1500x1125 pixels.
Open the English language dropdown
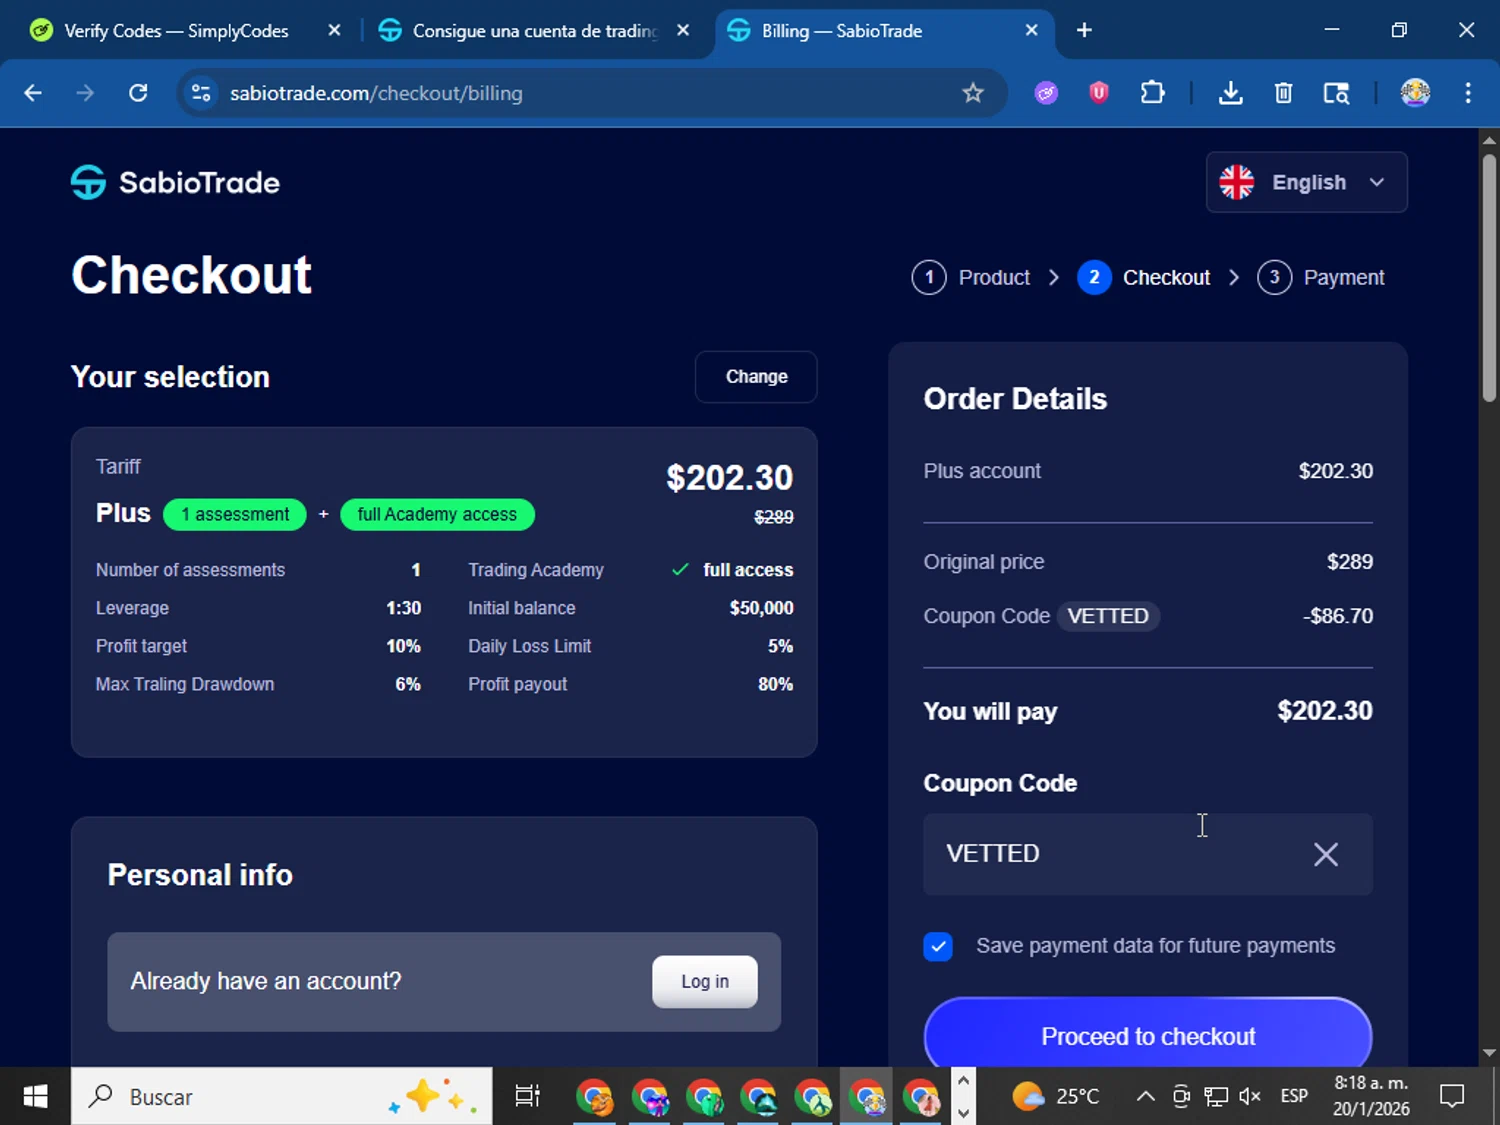tap(1306, 182)
